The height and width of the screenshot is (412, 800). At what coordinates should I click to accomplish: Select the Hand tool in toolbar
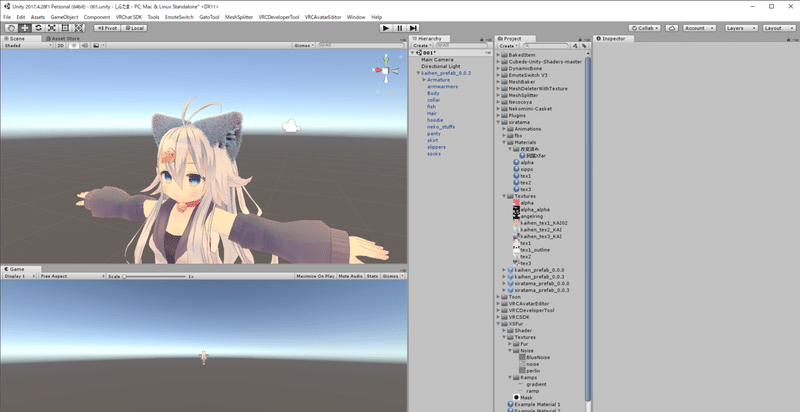[11, 28]
